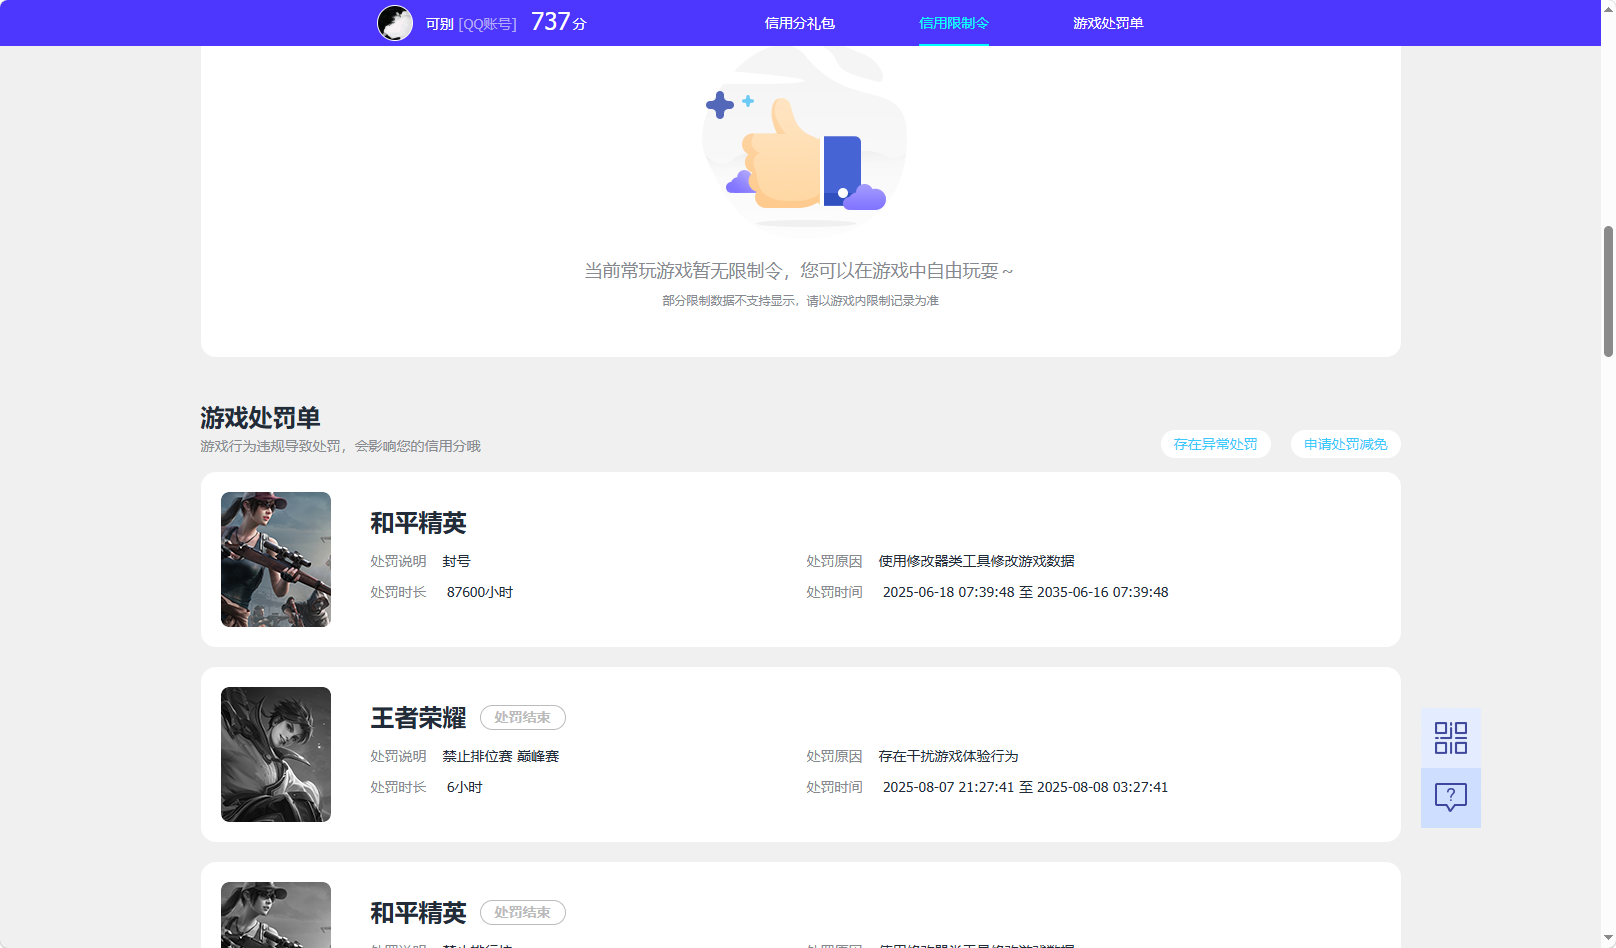Click the 游戏处罚单 section heading

coord(259,418)
